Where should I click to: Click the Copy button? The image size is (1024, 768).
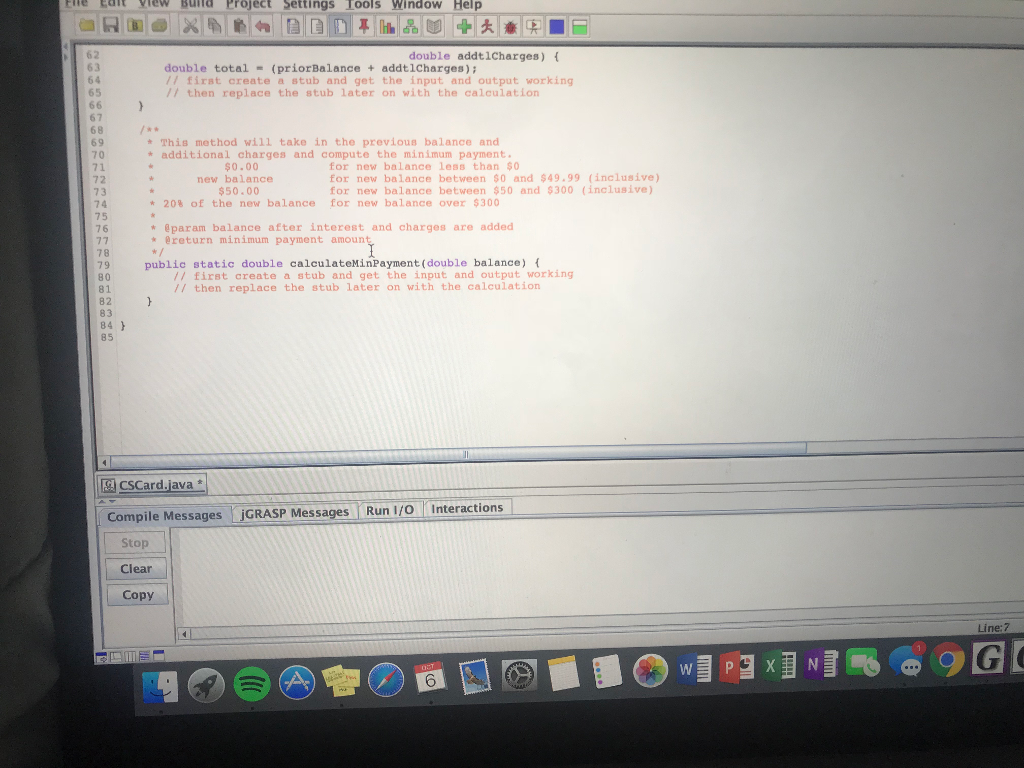[x=138, y=595]
